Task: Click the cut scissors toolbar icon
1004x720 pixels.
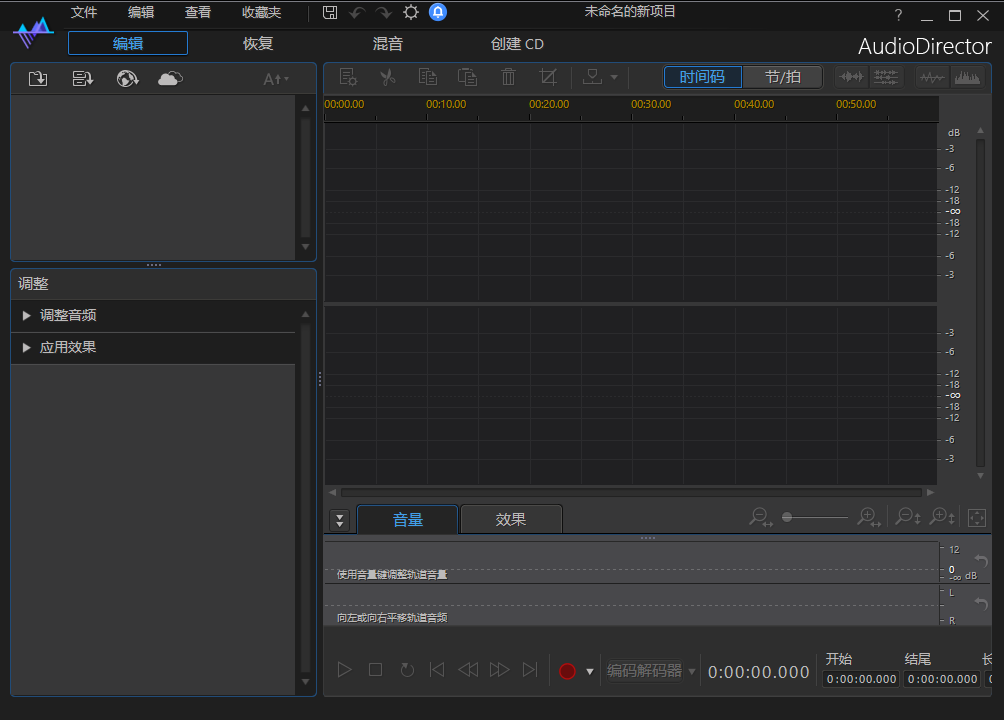Action: click(387, 78)
